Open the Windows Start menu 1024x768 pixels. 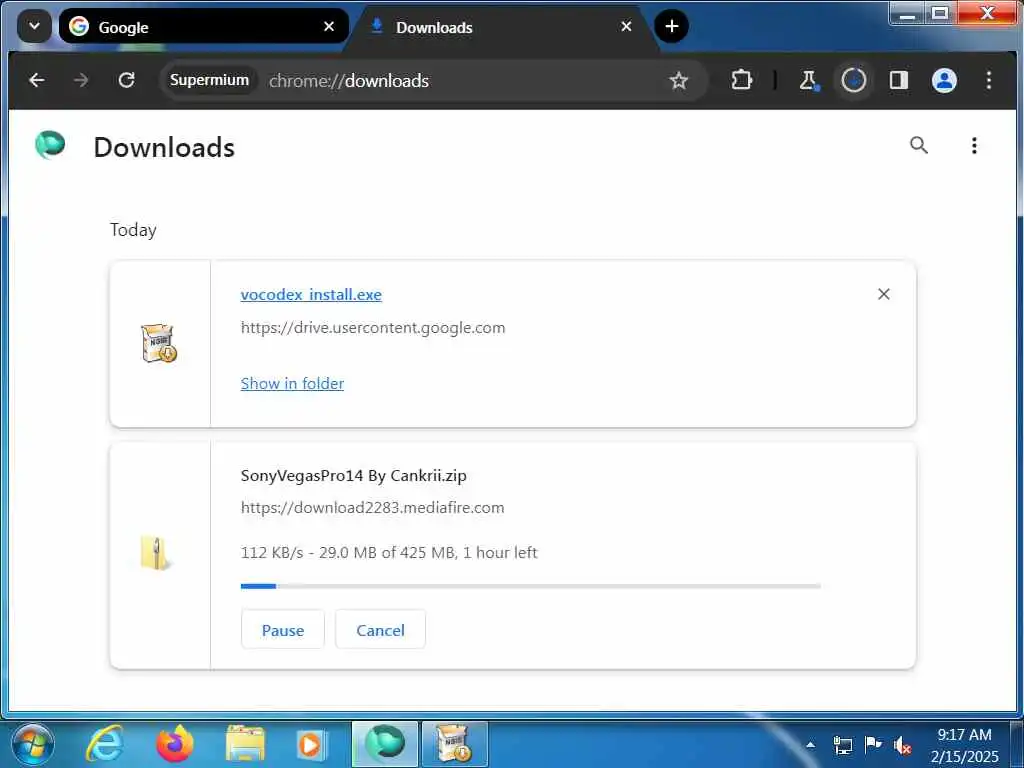(x=33, y=744)
